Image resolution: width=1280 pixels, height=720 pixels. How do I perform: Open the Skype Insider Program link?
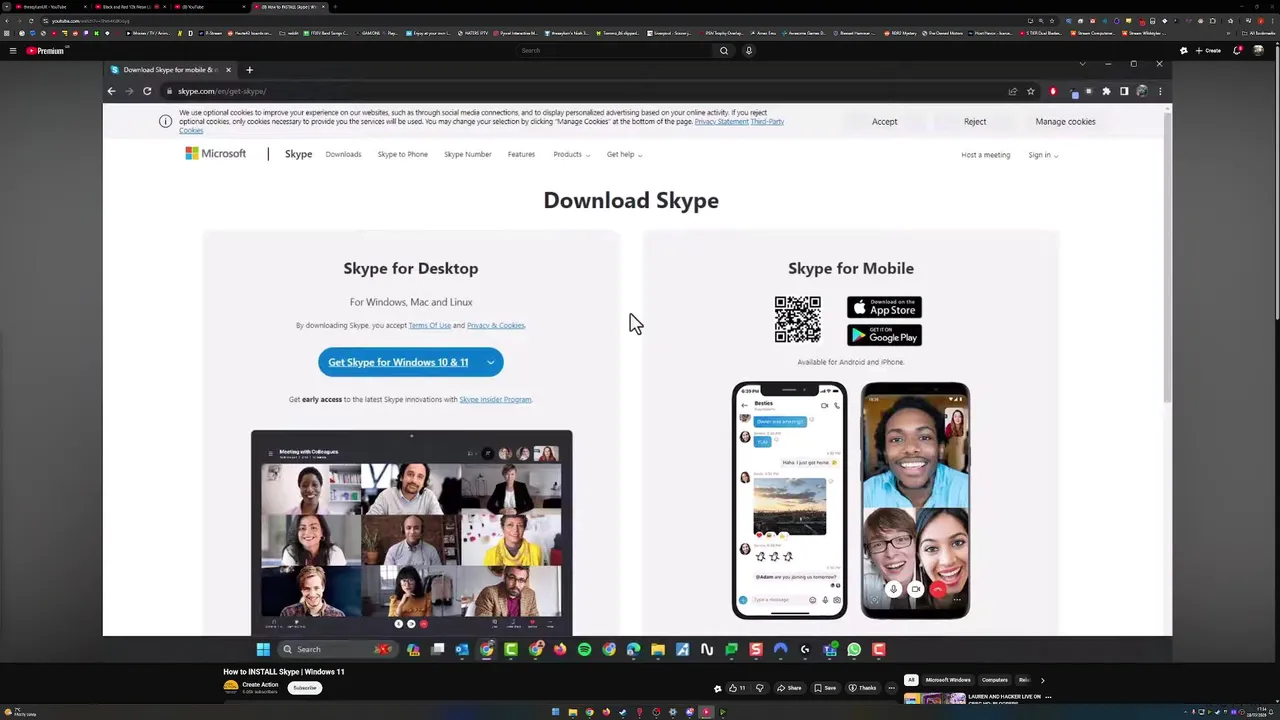pos(495,399)
